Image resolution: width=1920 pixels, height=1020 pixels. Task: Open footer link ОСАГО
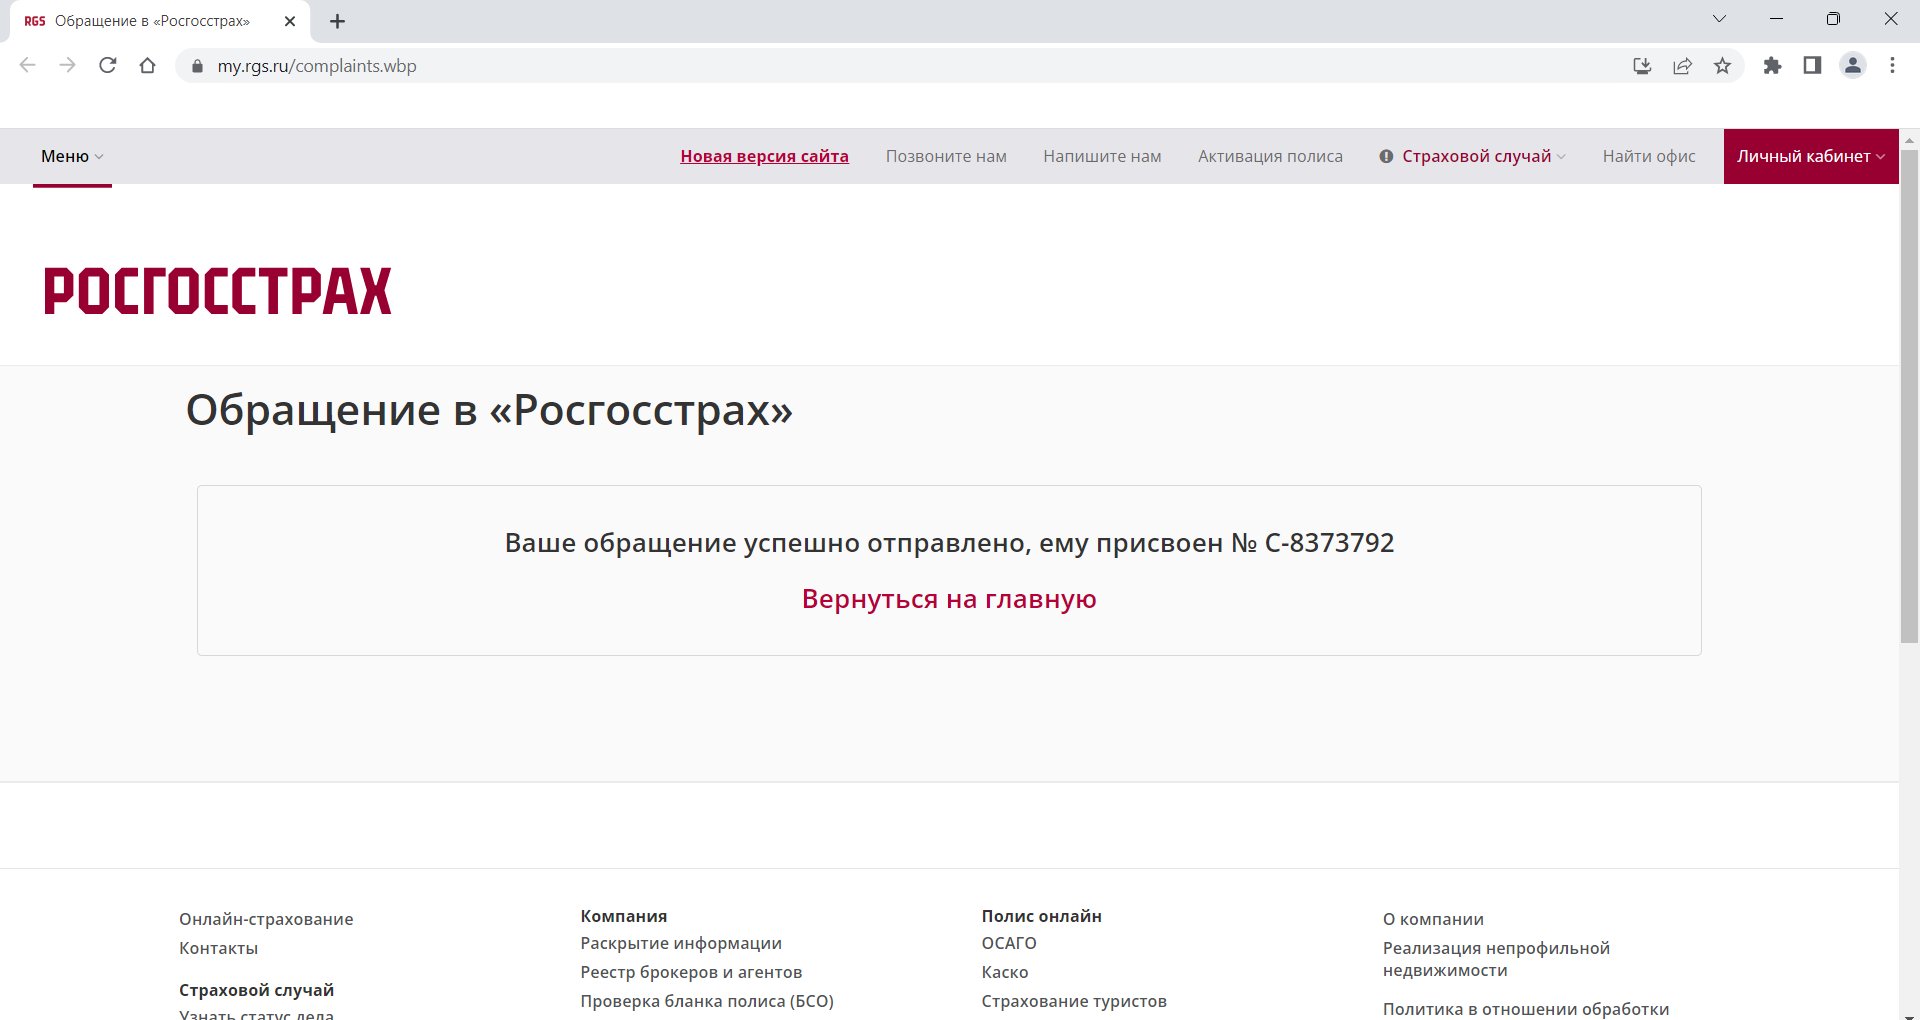coord(1009,943)
